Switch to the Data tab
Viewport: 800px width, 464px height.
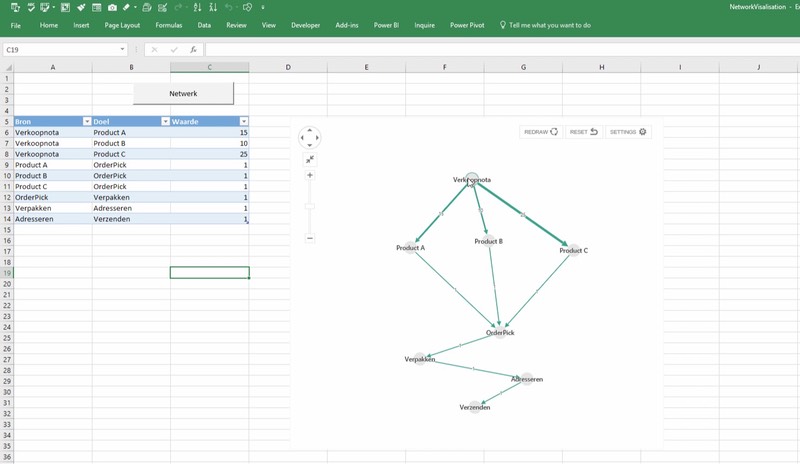tap(204, 25)
